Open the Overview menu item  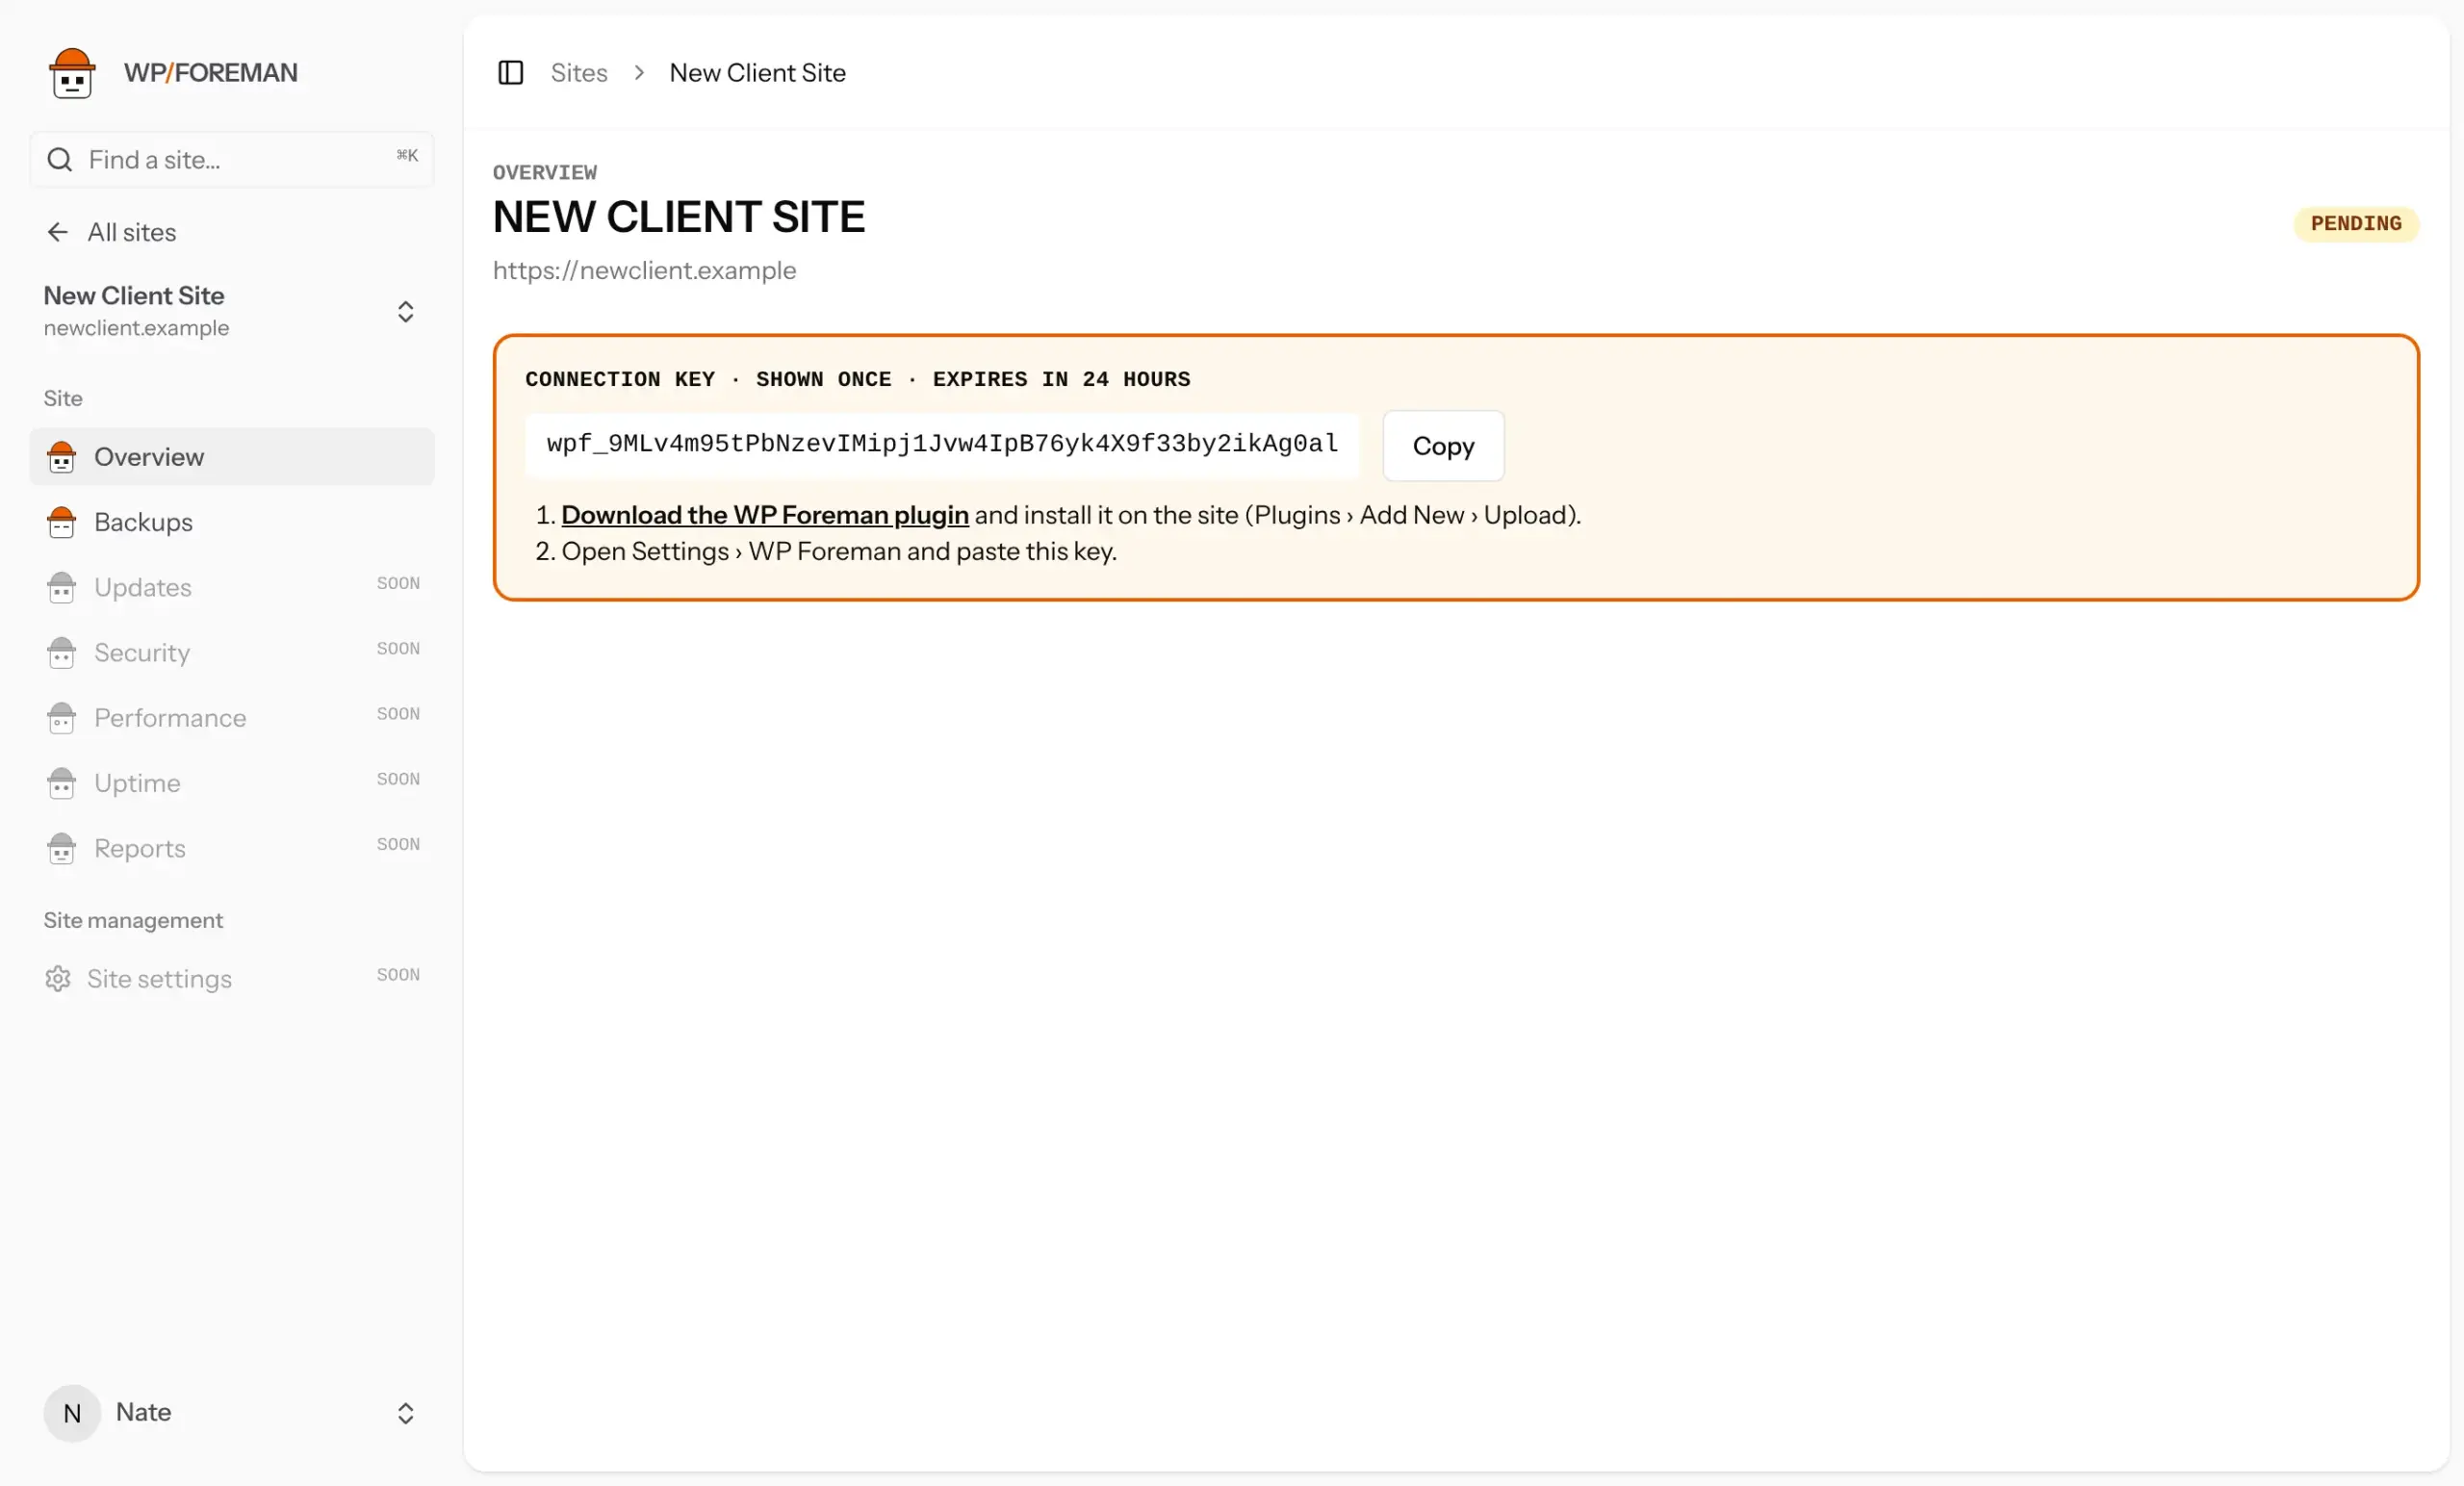pyautogui.click(x=232, y=457)
